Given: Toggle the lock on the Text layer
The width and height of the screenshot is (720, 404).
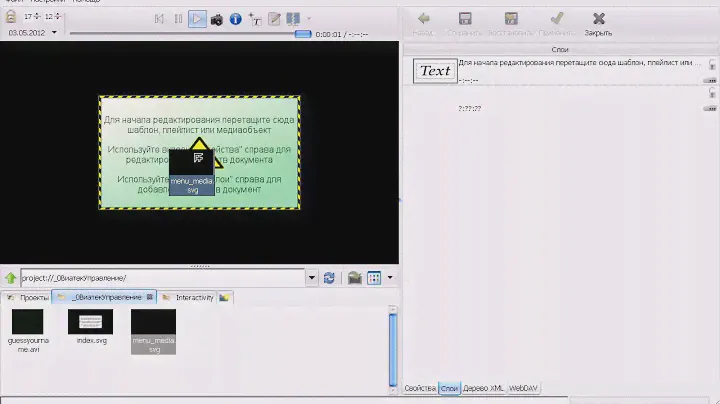Looking at the screenshot, I should pyautogui.click(x=712, y=64).
